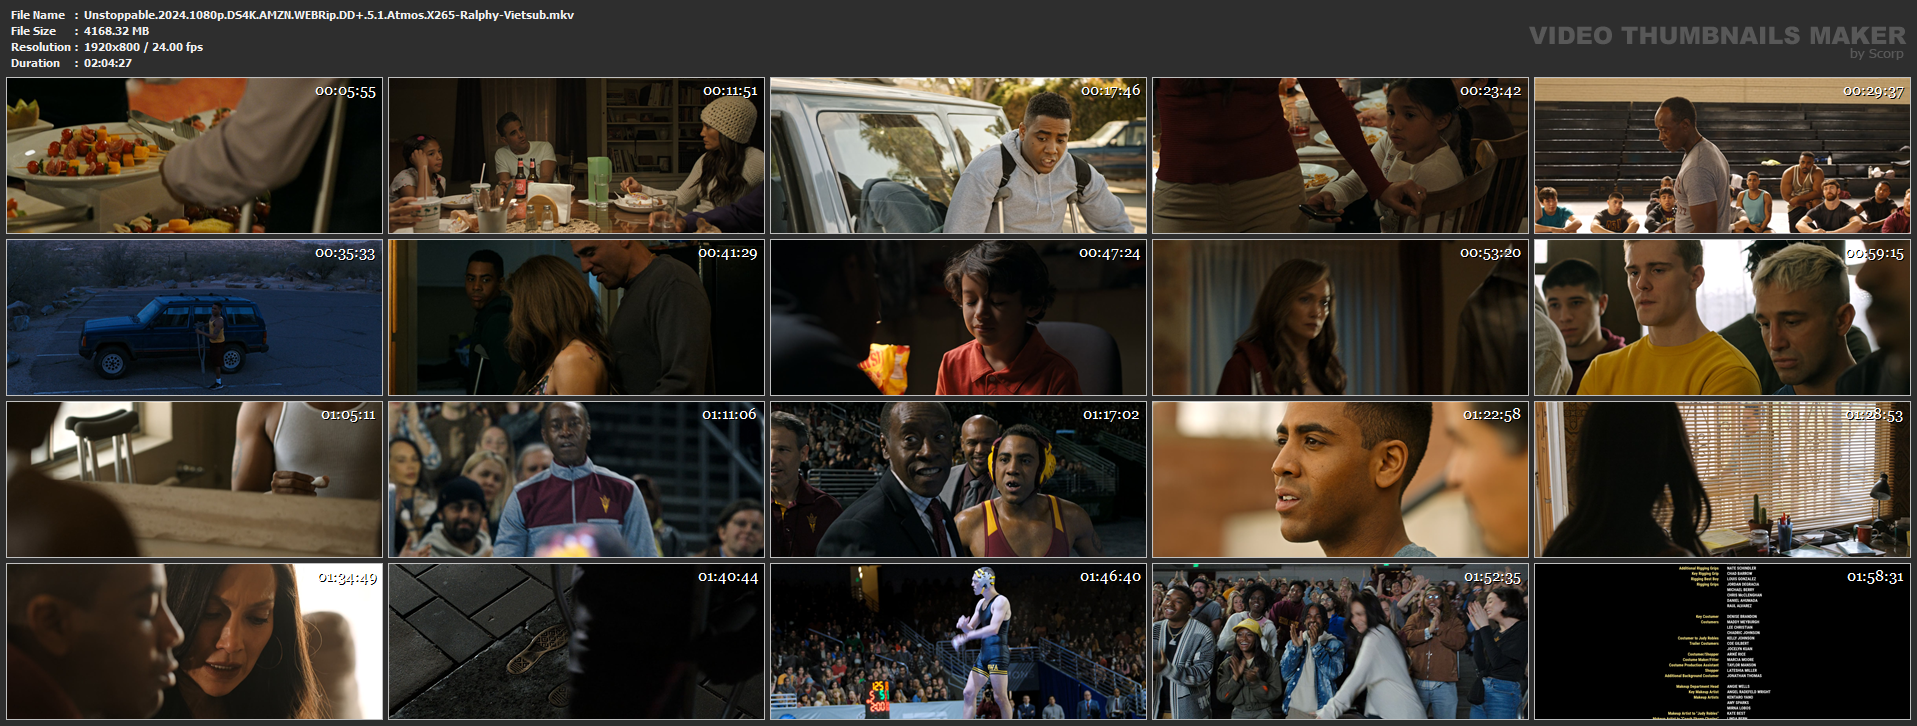Click the wrestler thumbnail at 01:17:02
Viewport: 1917px width, 726px height.
click(x=958, y=479)
